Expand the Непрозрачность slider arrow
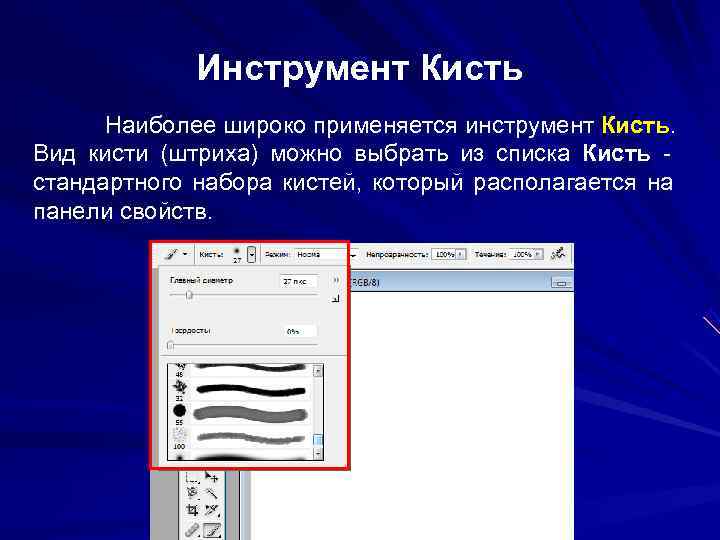This screenshot has width=720, height=540. (461, 254)
